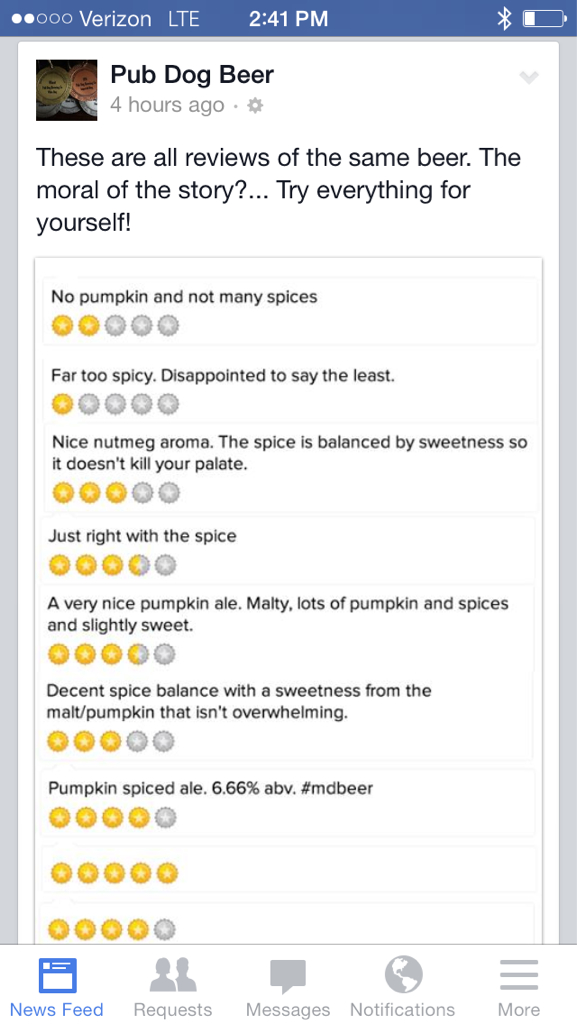Open the Pub Dog Beer page name
The height and width of the screenshot is (1024, 577).
coord(192,74)
